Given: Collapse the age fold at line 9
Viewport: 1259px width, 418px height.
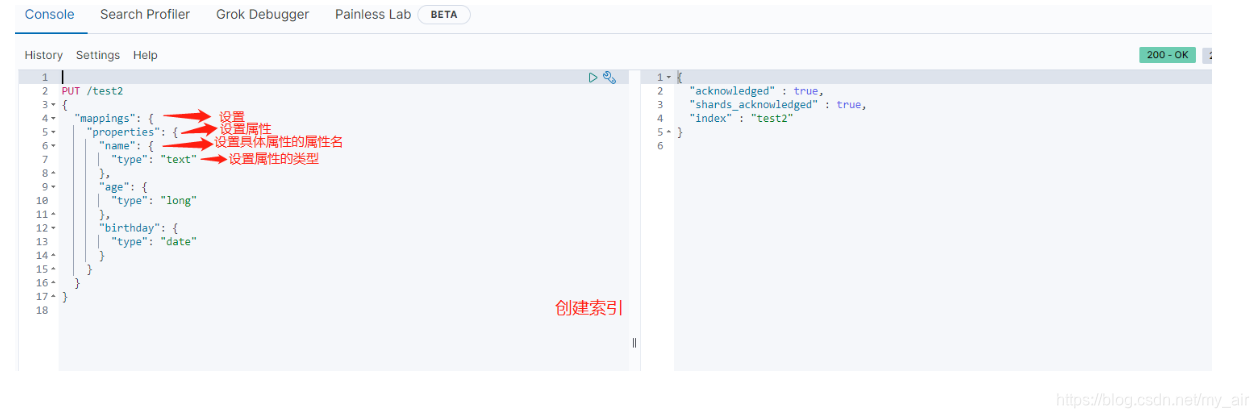Looking at the screenshot, I should 53,187.
